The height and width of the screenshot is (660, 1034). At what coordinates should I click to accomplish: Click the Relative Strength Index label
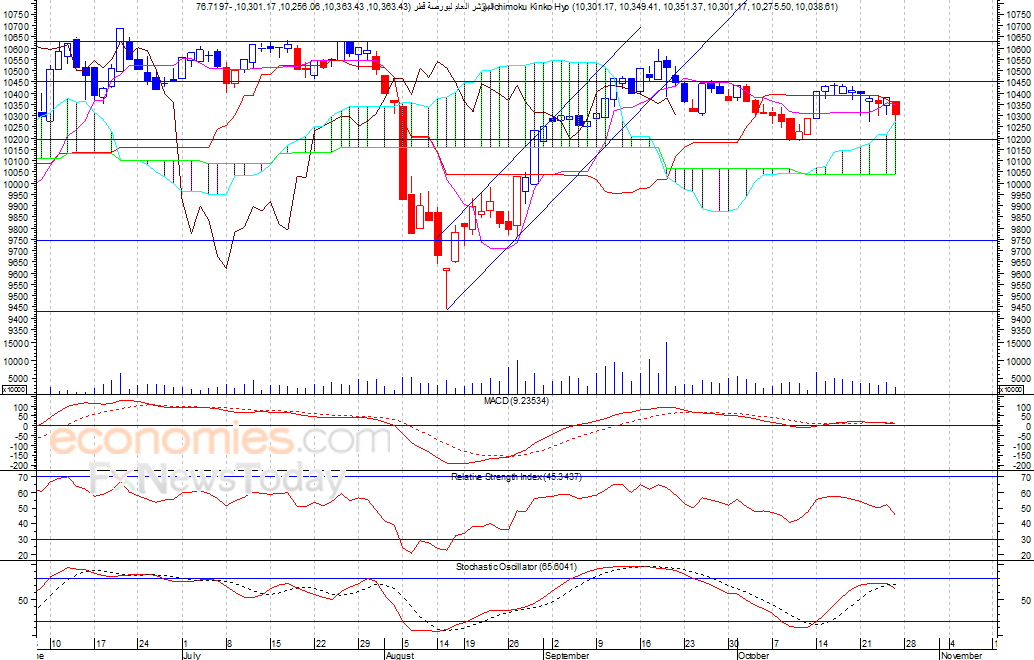point(516,476)
